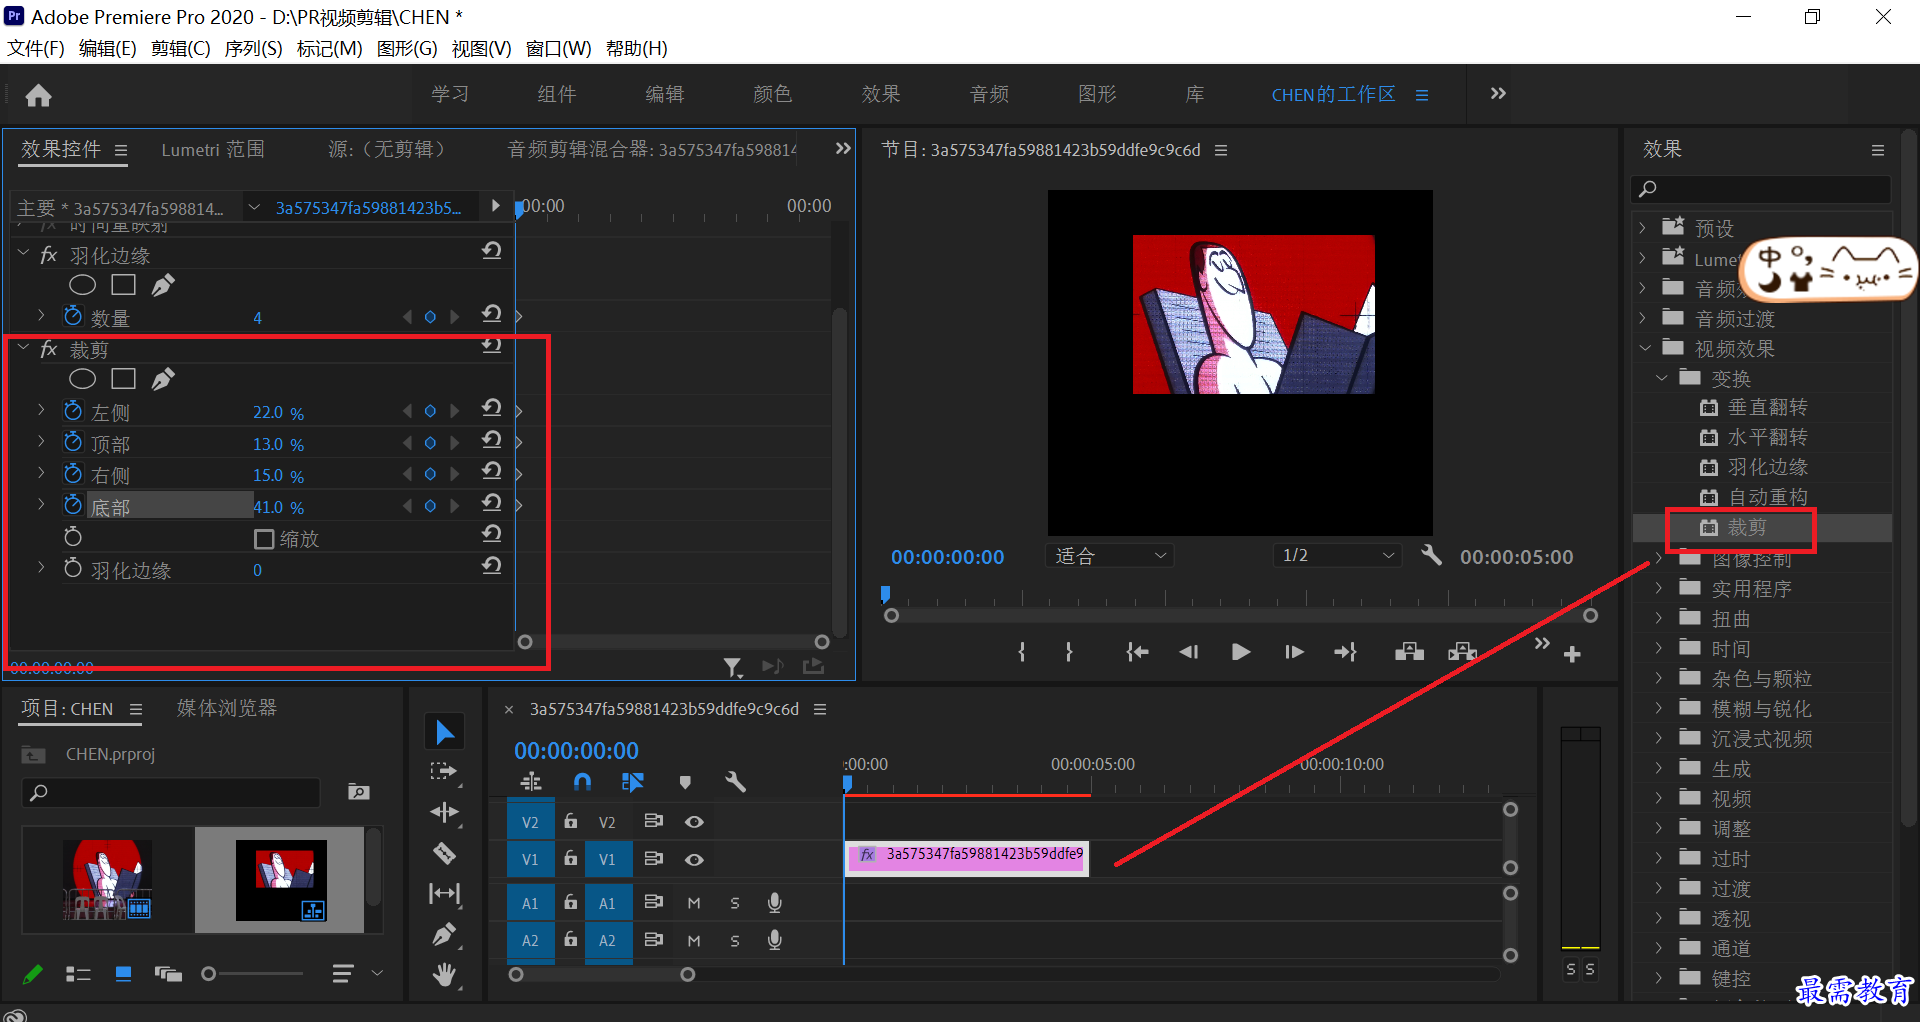Viewport: 1920px width, 1022px height.
Task: Add a marker in the timeline
Action: click(685, 782)
